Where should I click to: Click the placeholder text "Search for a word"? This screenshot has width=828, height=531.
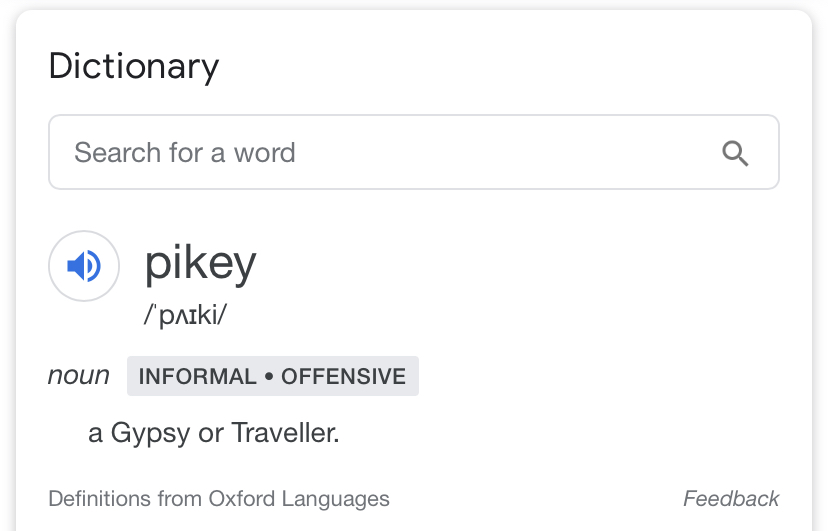184,153
